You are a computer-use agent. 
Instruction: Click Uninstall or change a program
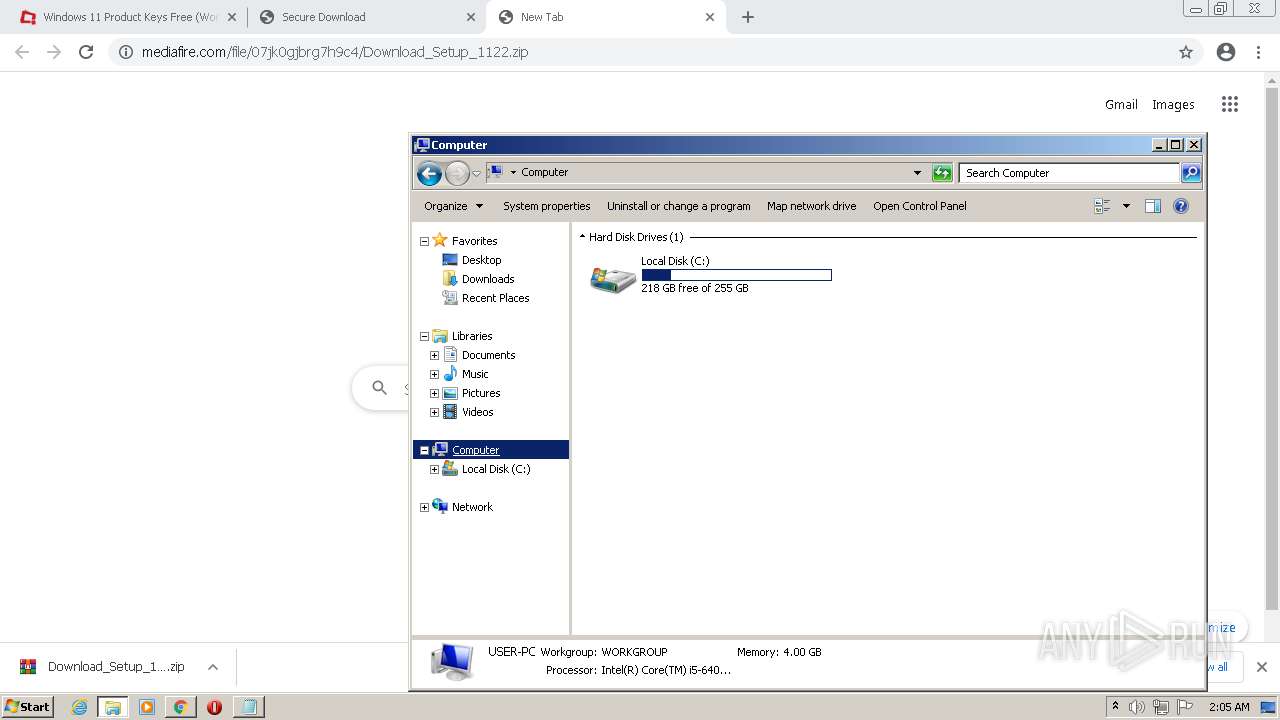pos(678,206)
